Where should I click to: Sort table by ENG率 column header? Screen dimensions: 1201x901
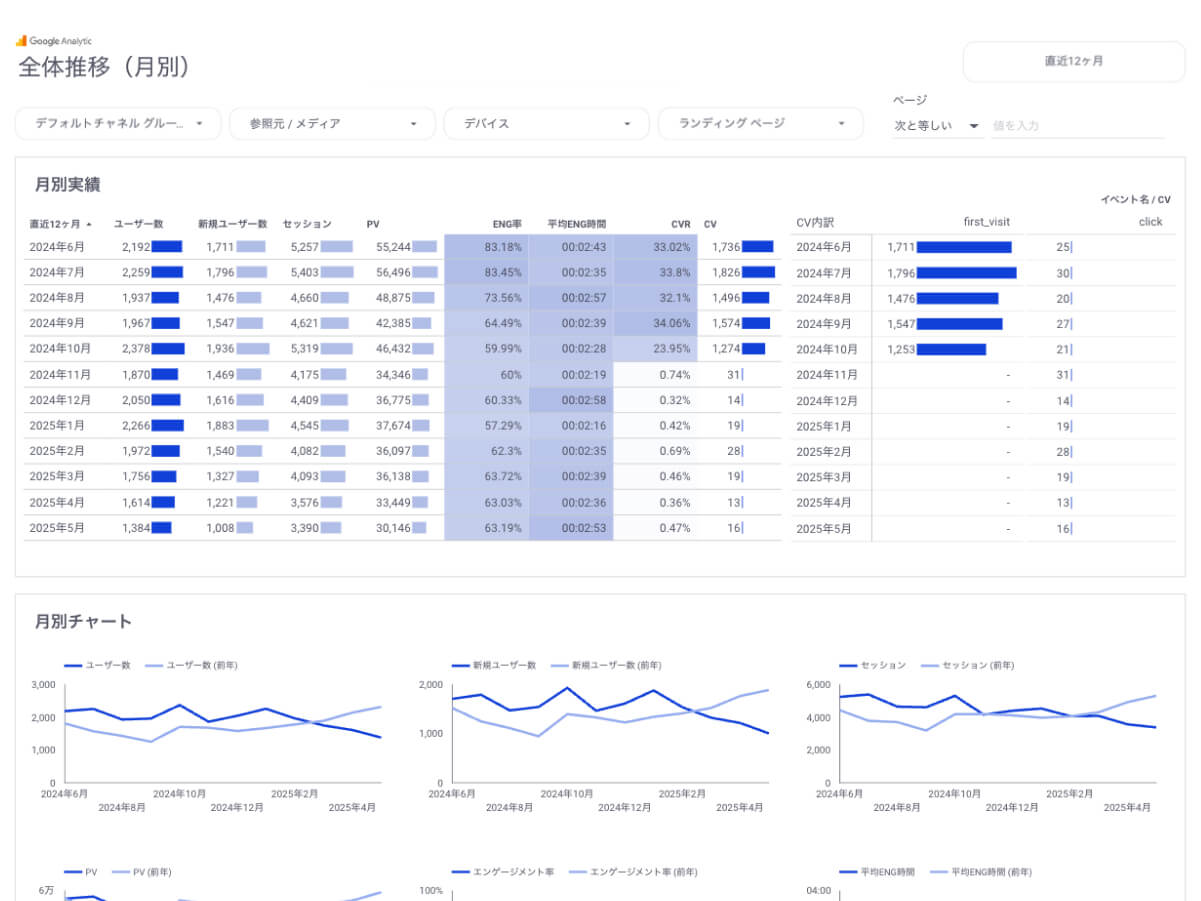tap(507, 224)
